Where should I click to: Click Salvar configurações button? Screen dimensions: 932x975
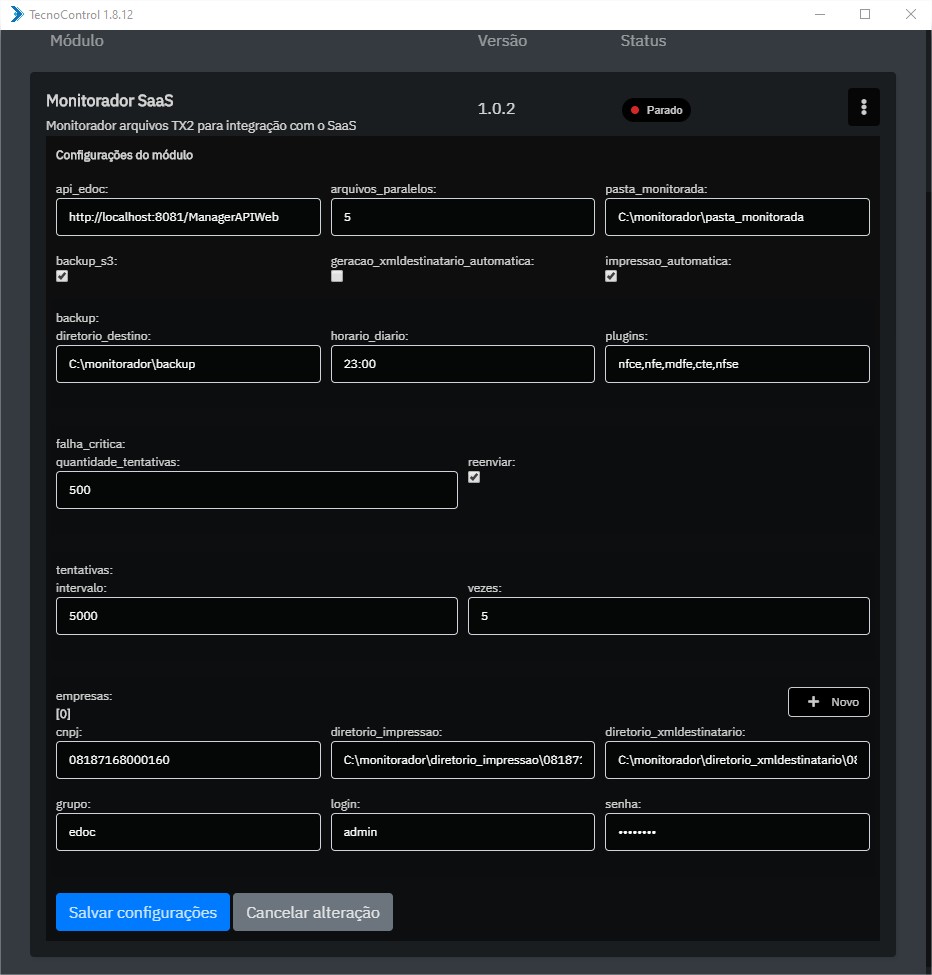click(143, 912)
